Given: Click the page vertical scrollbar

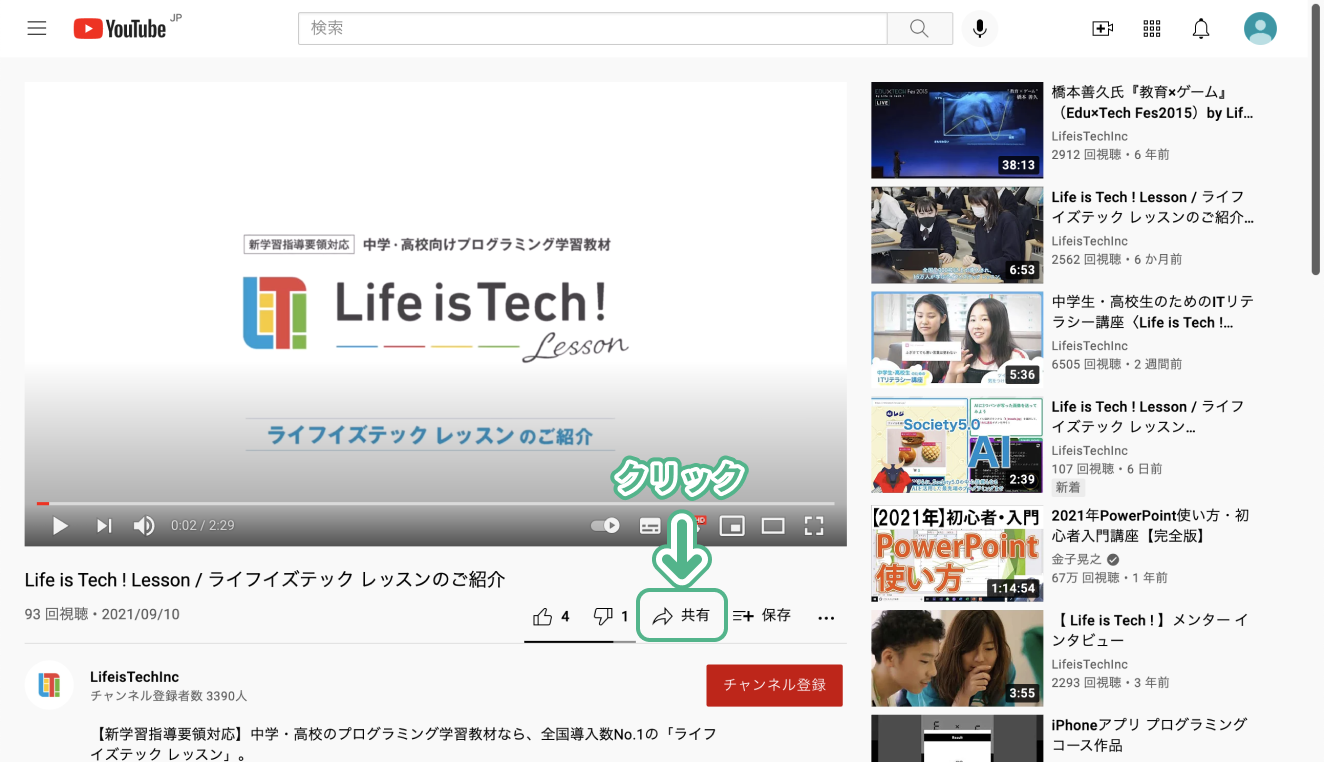Looking at the screenshot, I should click(x=1316, y=140).
